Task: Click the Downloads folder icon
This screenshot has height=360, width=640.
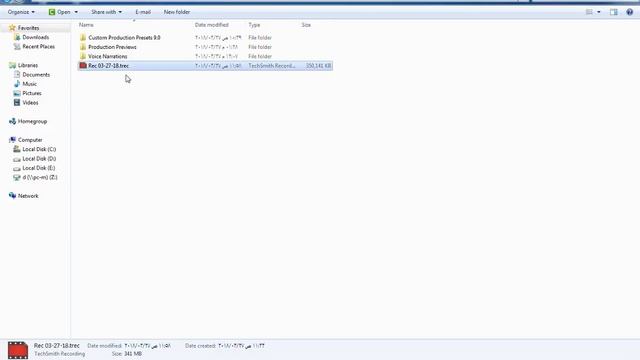Action: 17,37
